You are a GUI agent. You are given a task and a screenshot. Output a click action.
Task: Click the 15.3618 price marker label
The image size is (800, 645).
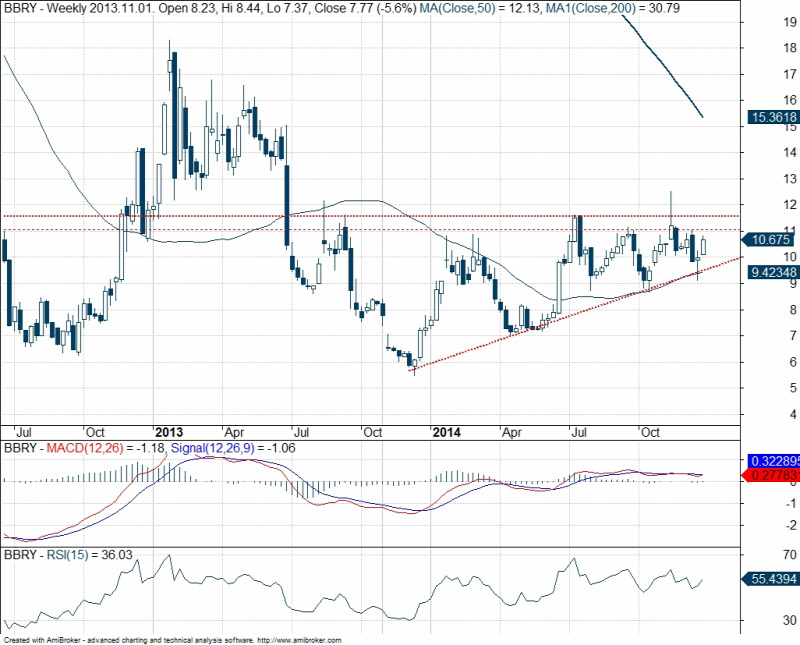(773, 117)
